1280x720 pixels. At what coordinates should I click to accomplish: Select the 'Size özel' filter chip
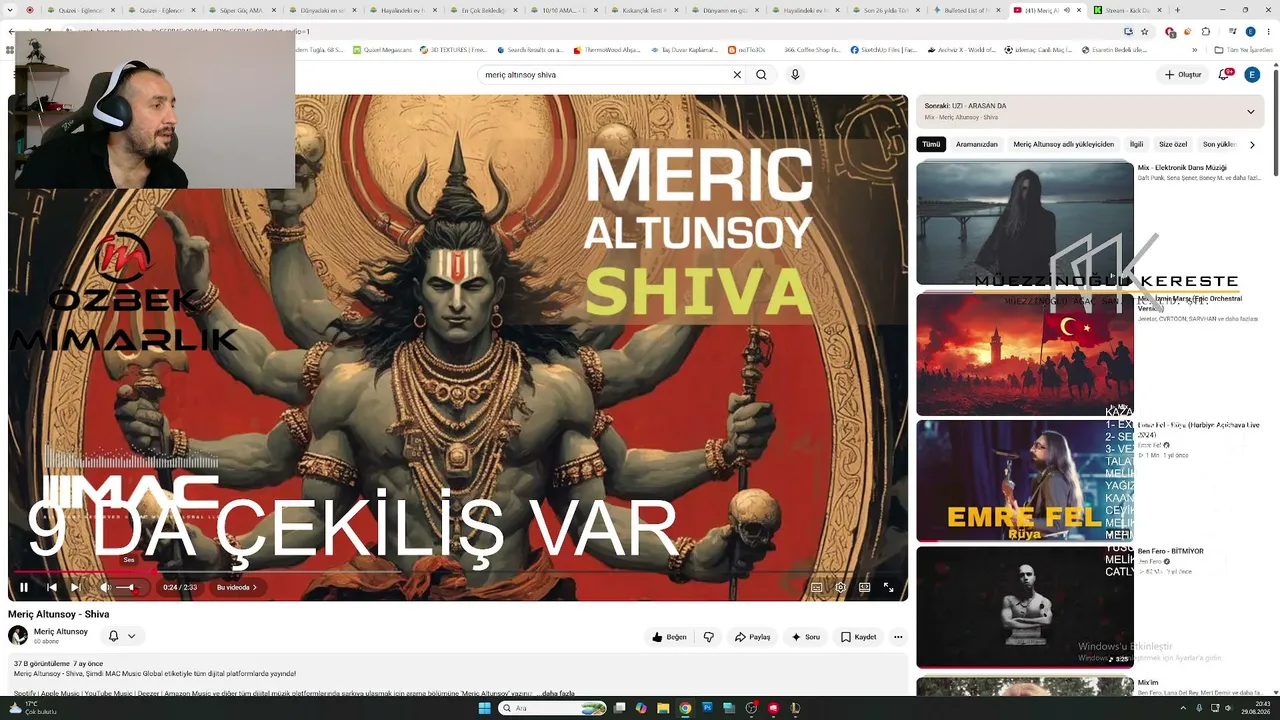coord(1173,144)
